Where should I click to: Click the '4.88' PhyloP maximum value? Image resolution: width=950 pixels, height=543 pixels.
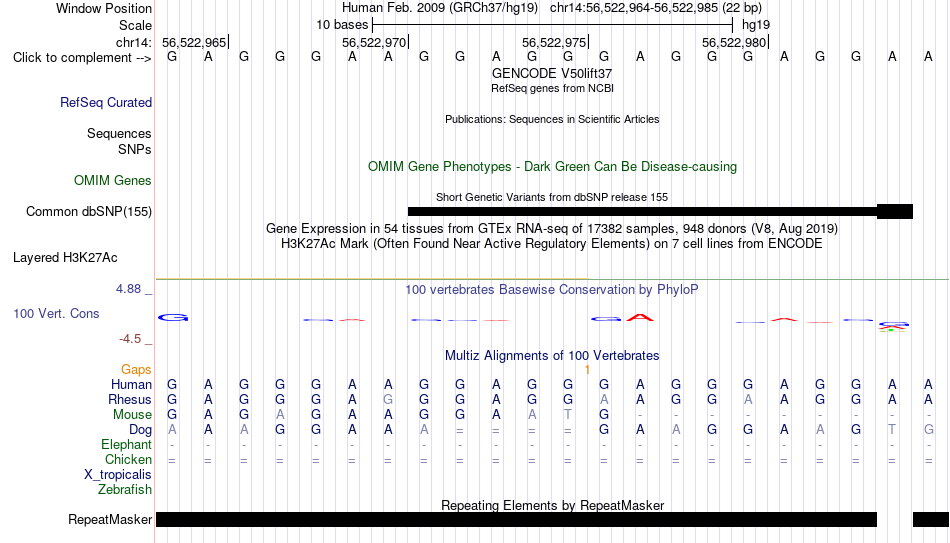coord(128,289)
